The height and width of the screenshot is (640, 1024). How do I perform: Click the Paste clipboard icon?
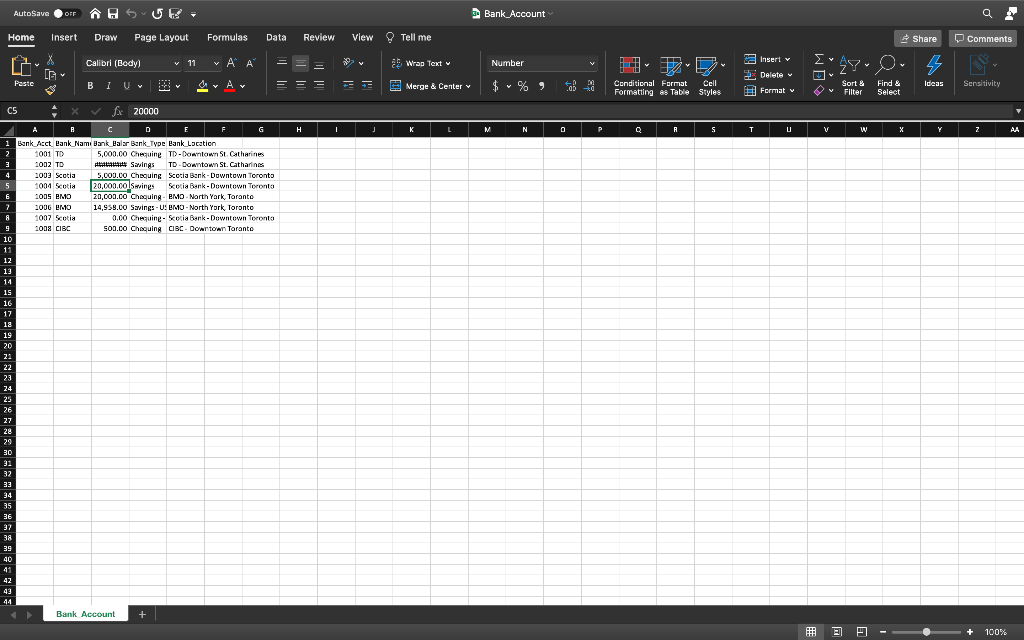click(21, 67)
